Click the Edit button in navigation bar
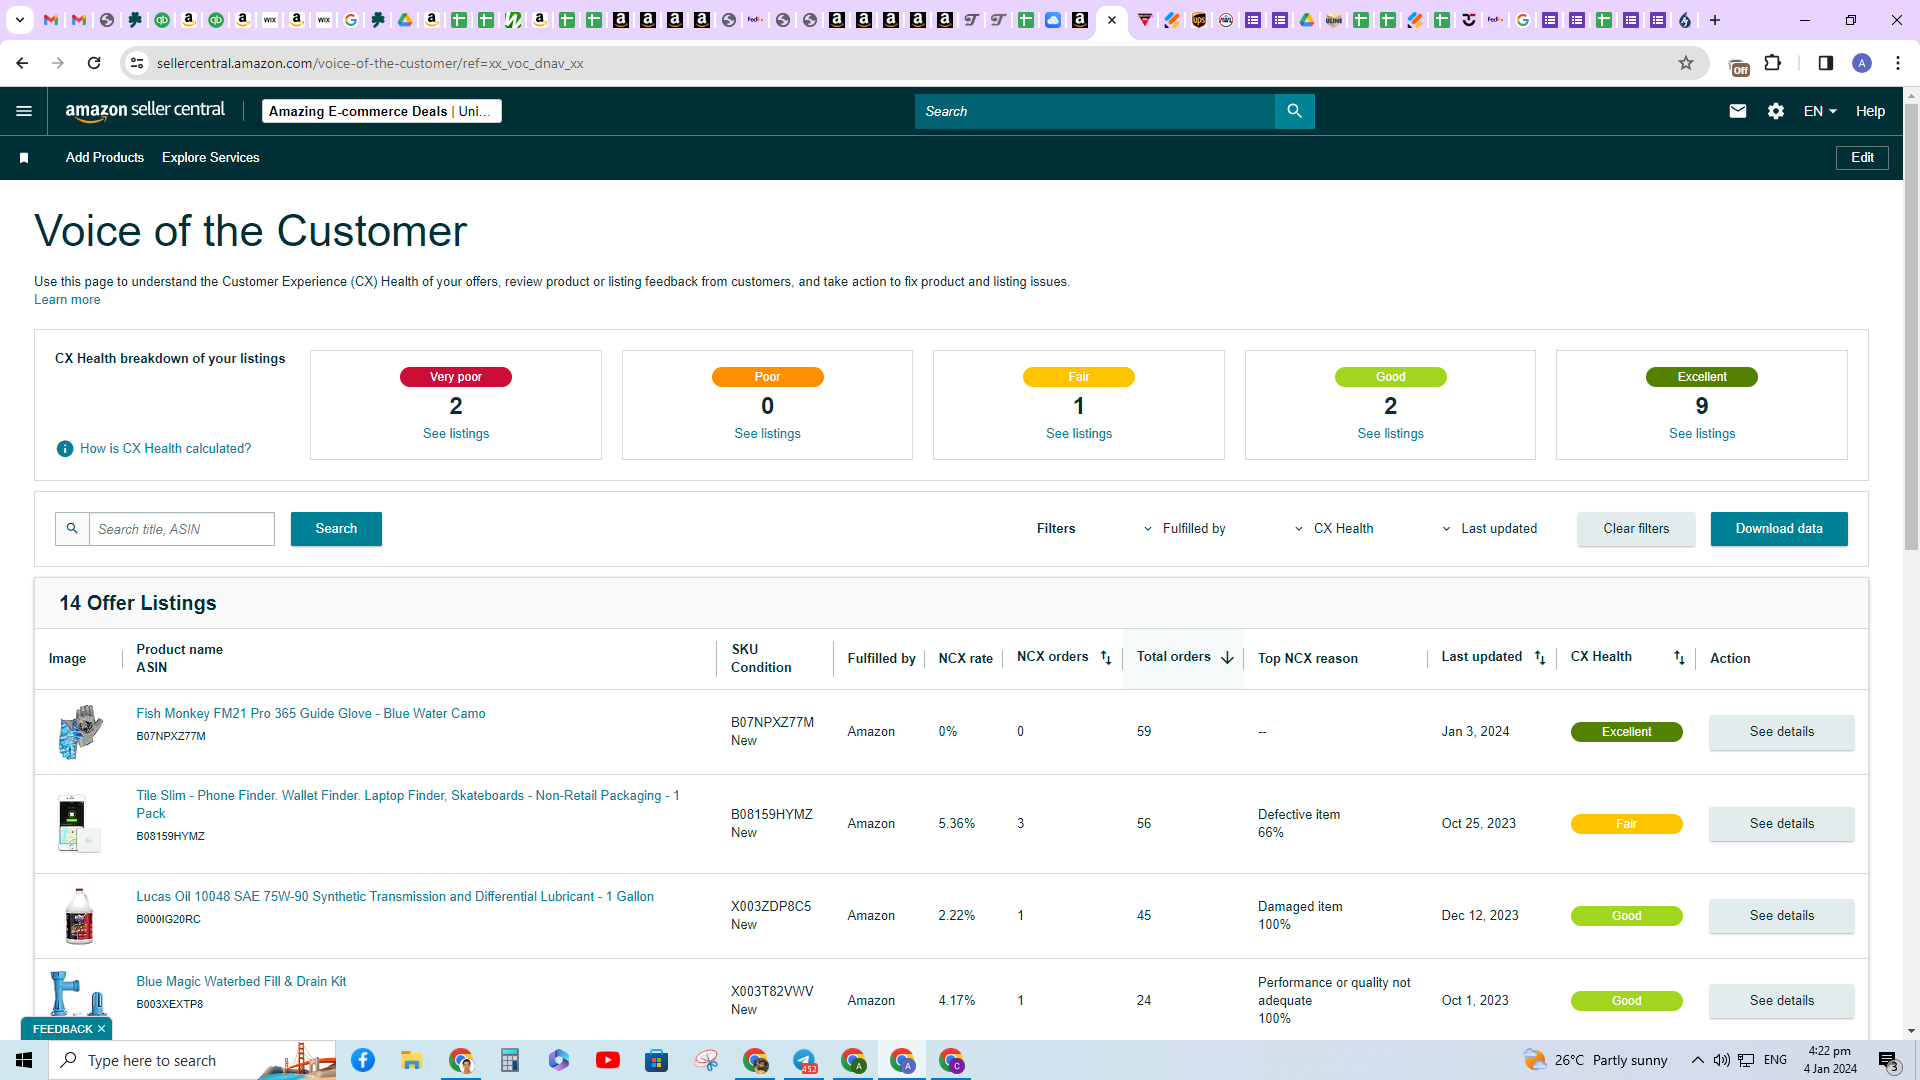Viewport: 1920px width, 1080px height. pos(1862,158)
